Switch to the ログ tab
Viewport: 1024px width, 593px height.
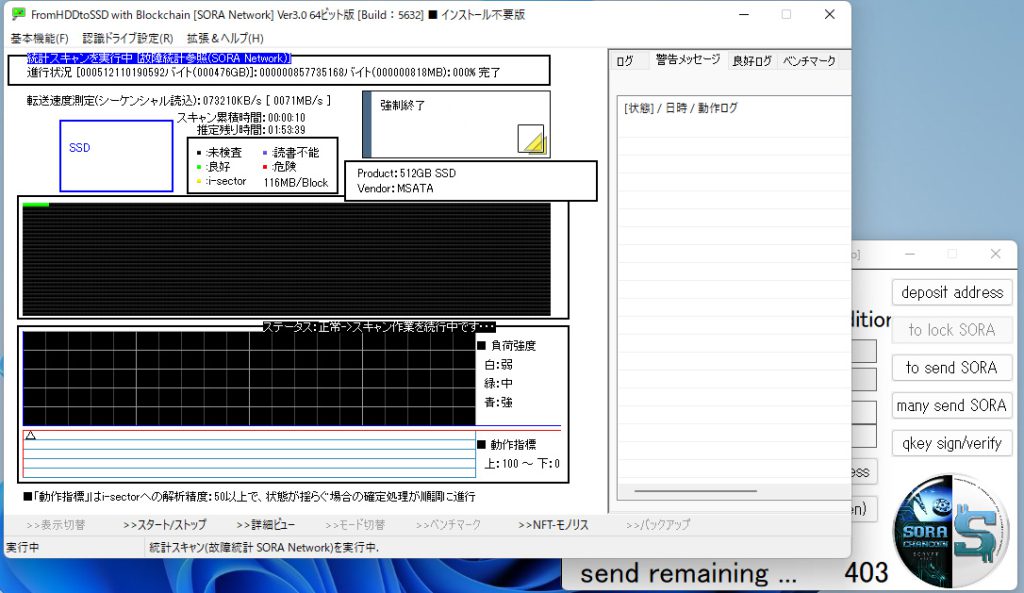click(x=625, y=61)
